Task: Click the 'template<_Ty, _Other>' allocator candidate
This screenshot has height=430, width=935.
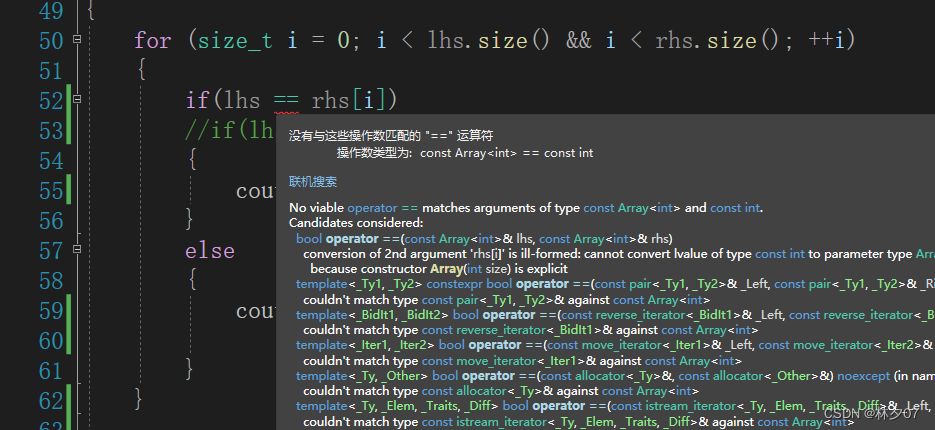Action: tap(615, 376)
